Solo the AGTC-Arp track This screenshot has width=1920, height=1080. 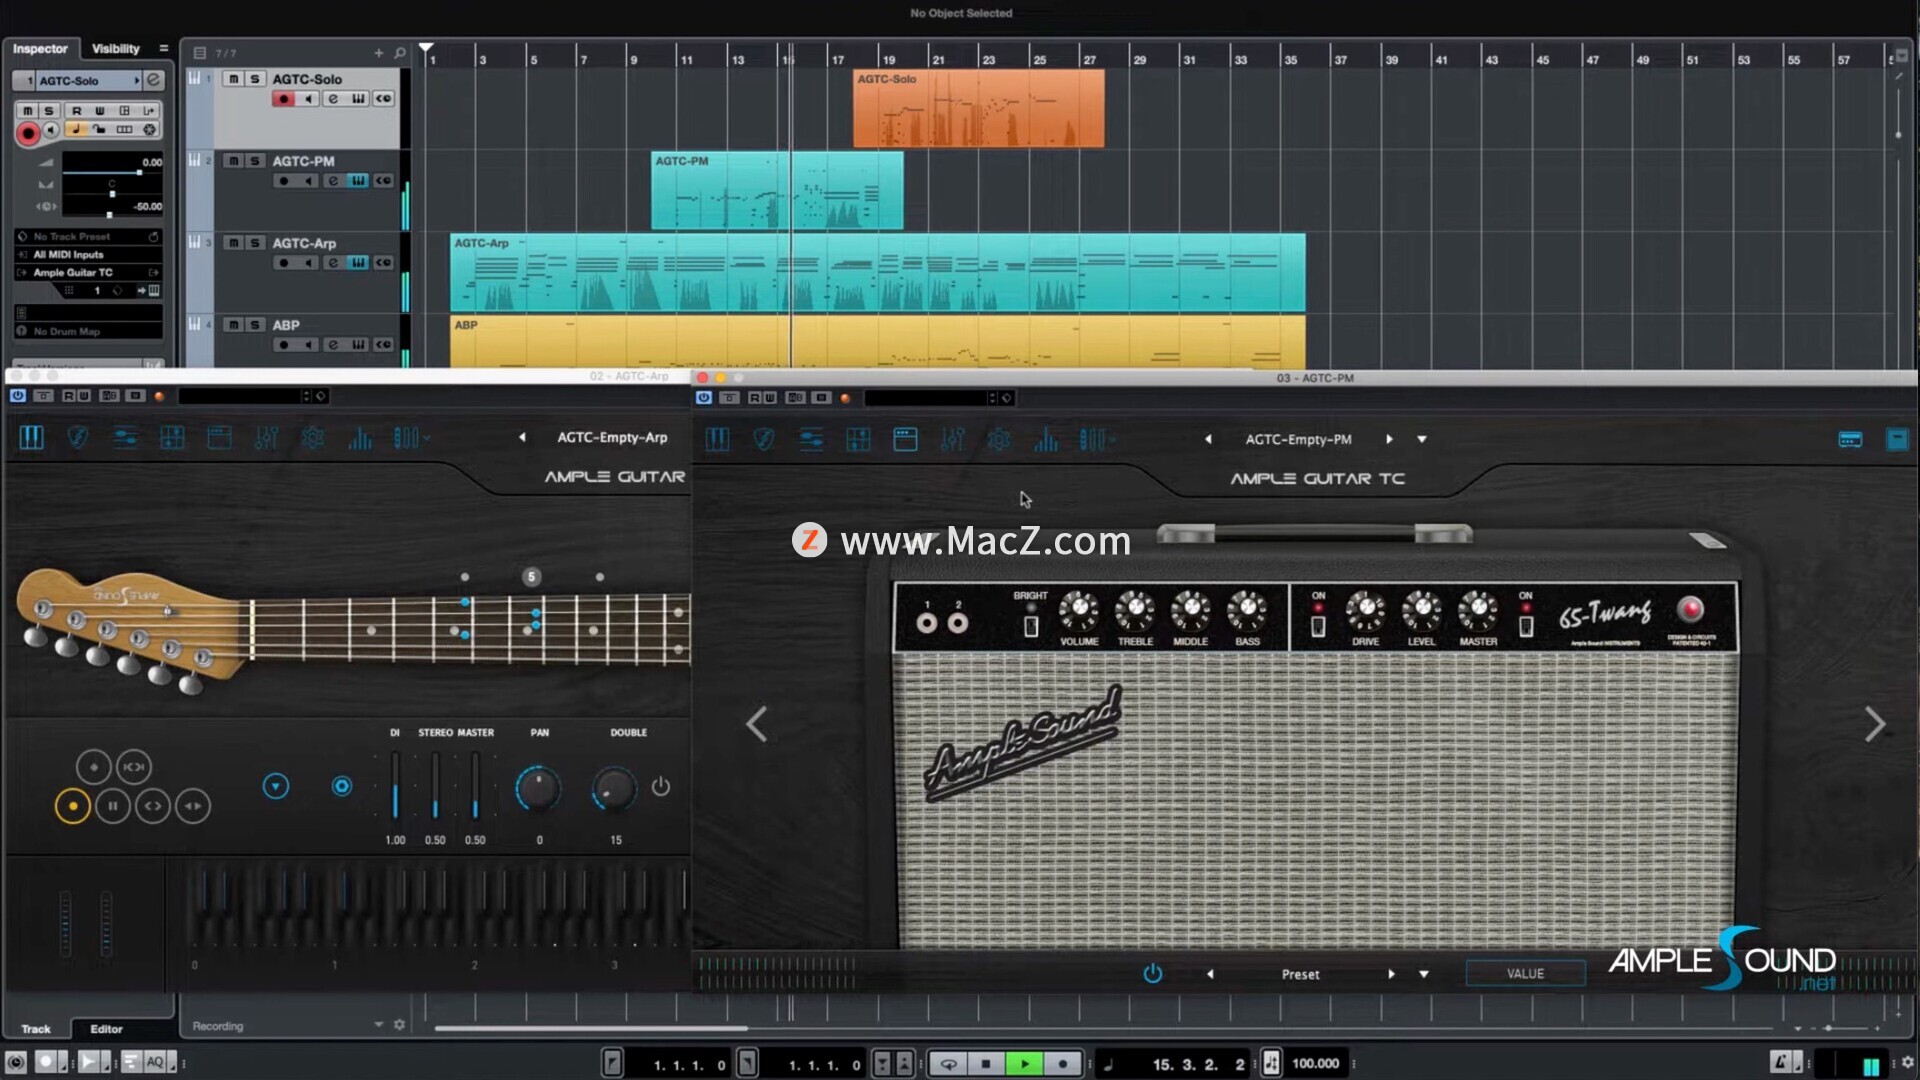pyautogui.click(x=255, y=243)
